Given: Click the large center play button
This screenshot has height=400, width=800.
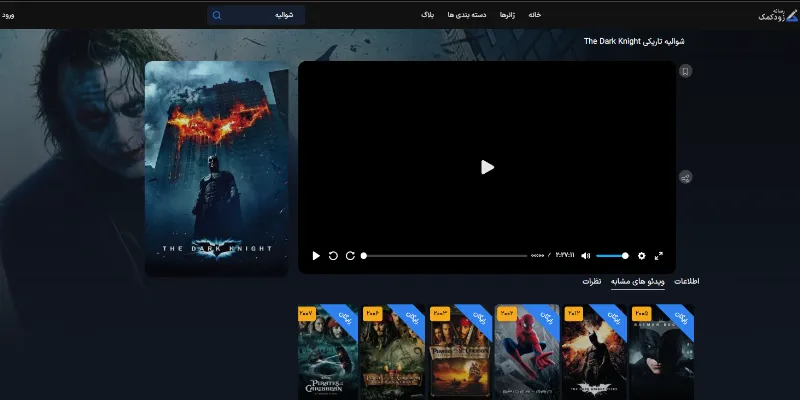Looking at the screenshot, I should tap(487, 167).
